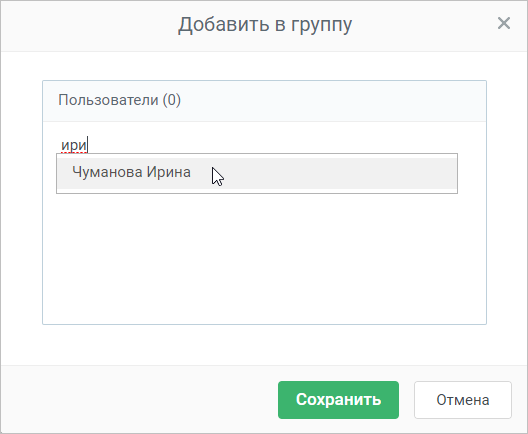528x434 pixels.
Task: Save the group members with the green button
Action: (x=338, y=400)
